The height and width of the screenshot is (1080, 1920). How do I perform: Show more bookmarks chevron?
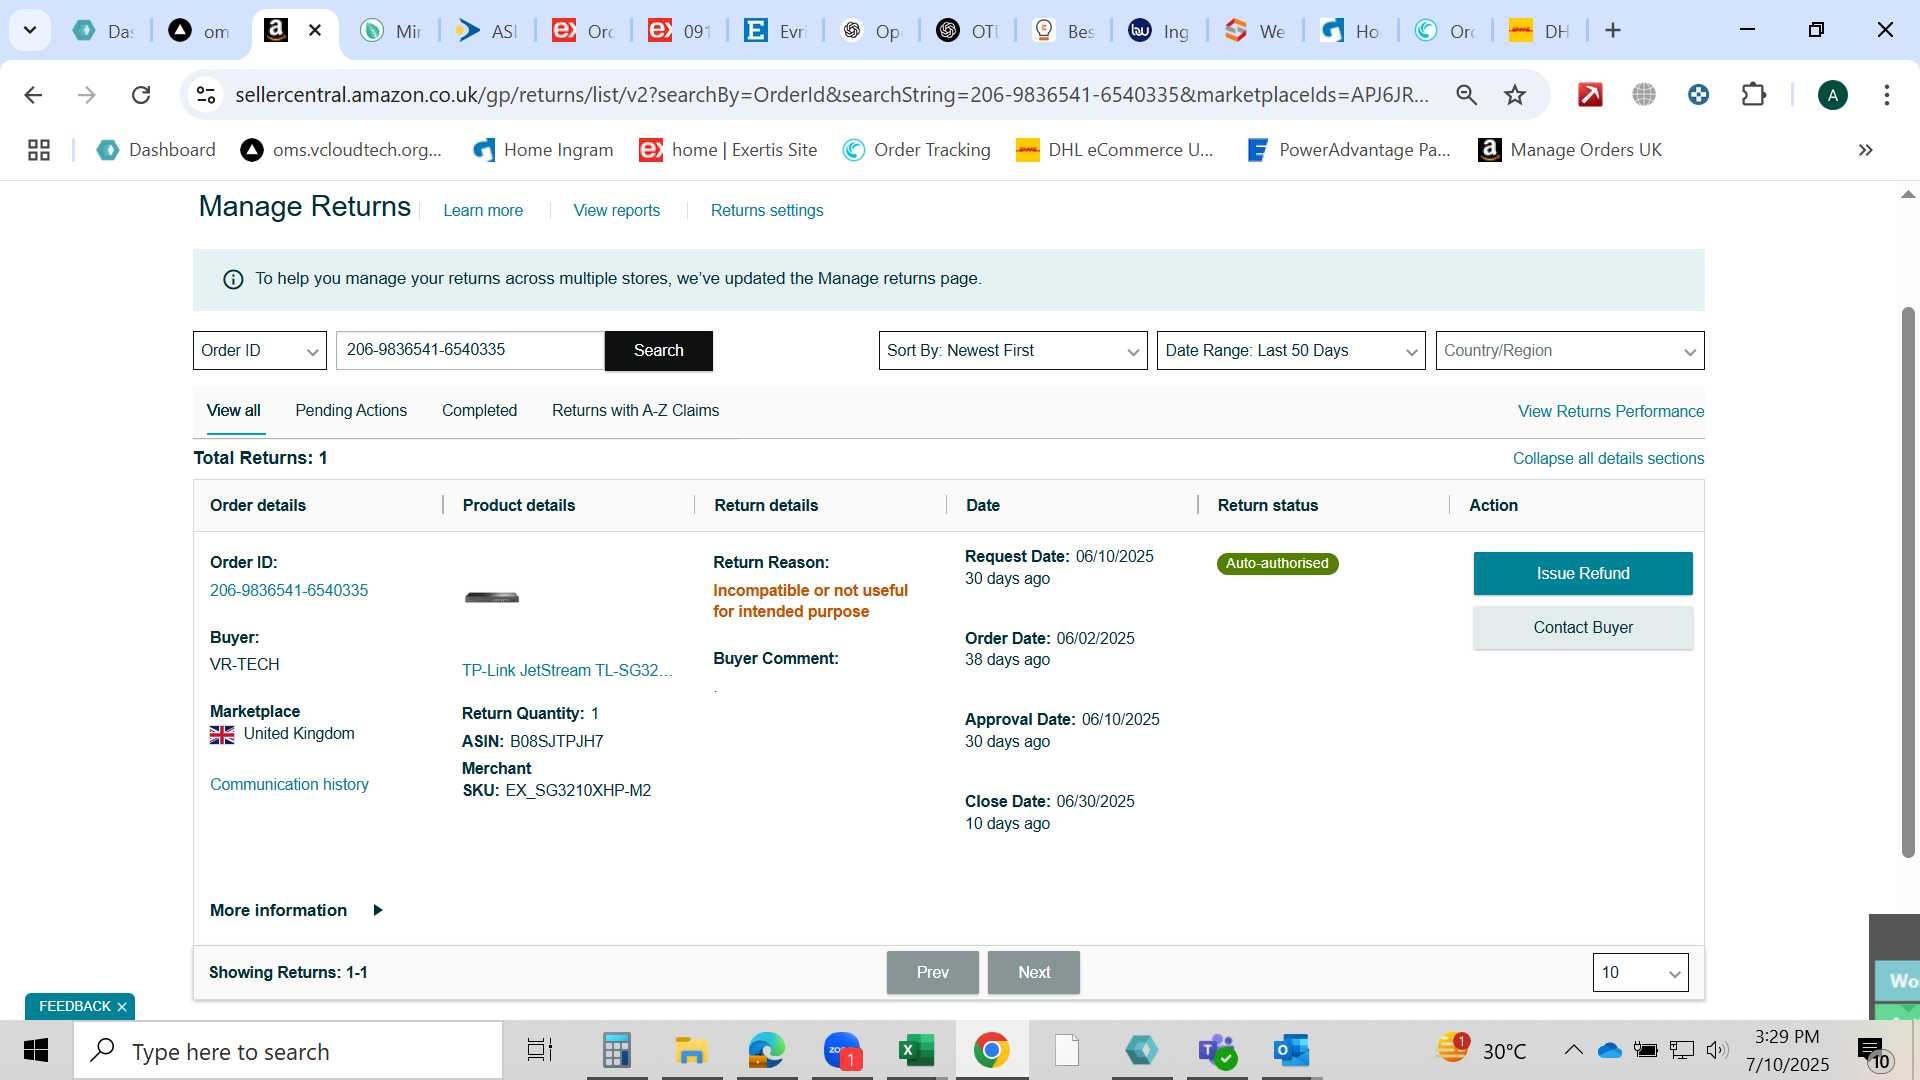1865,150
